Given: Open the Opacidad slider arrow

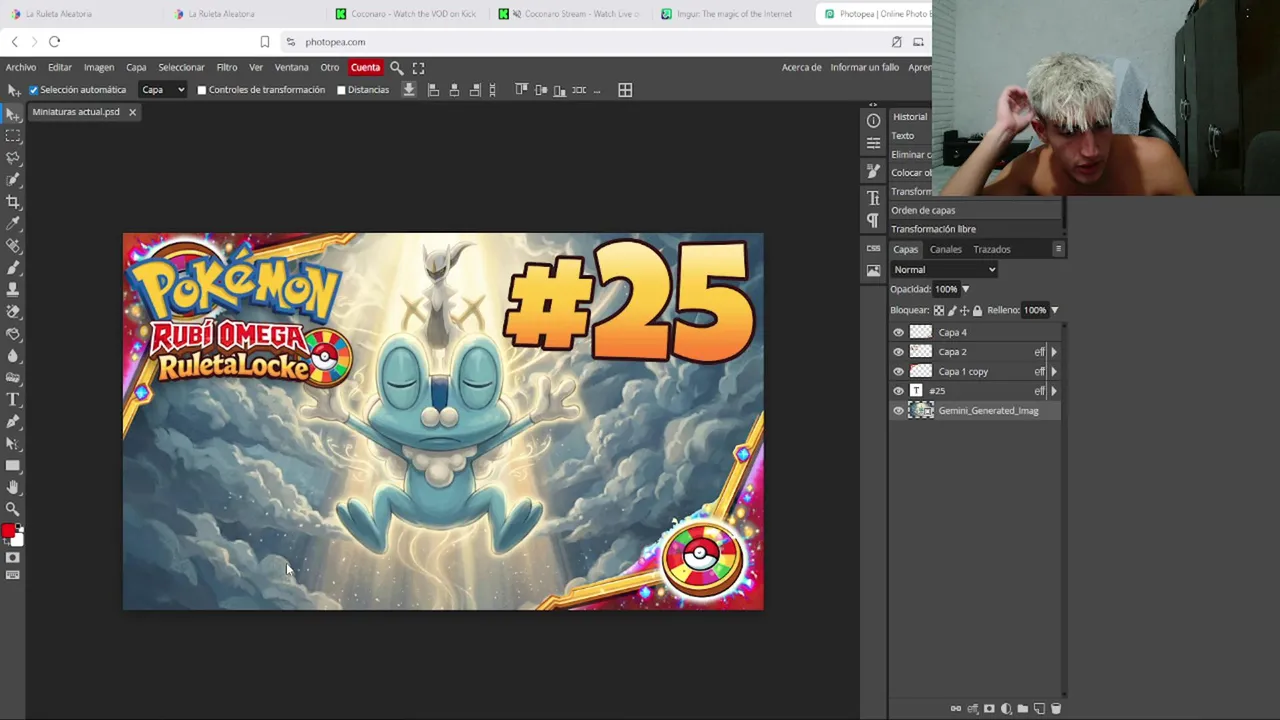Looking at the screenshot, I should [x=965, y=289].
